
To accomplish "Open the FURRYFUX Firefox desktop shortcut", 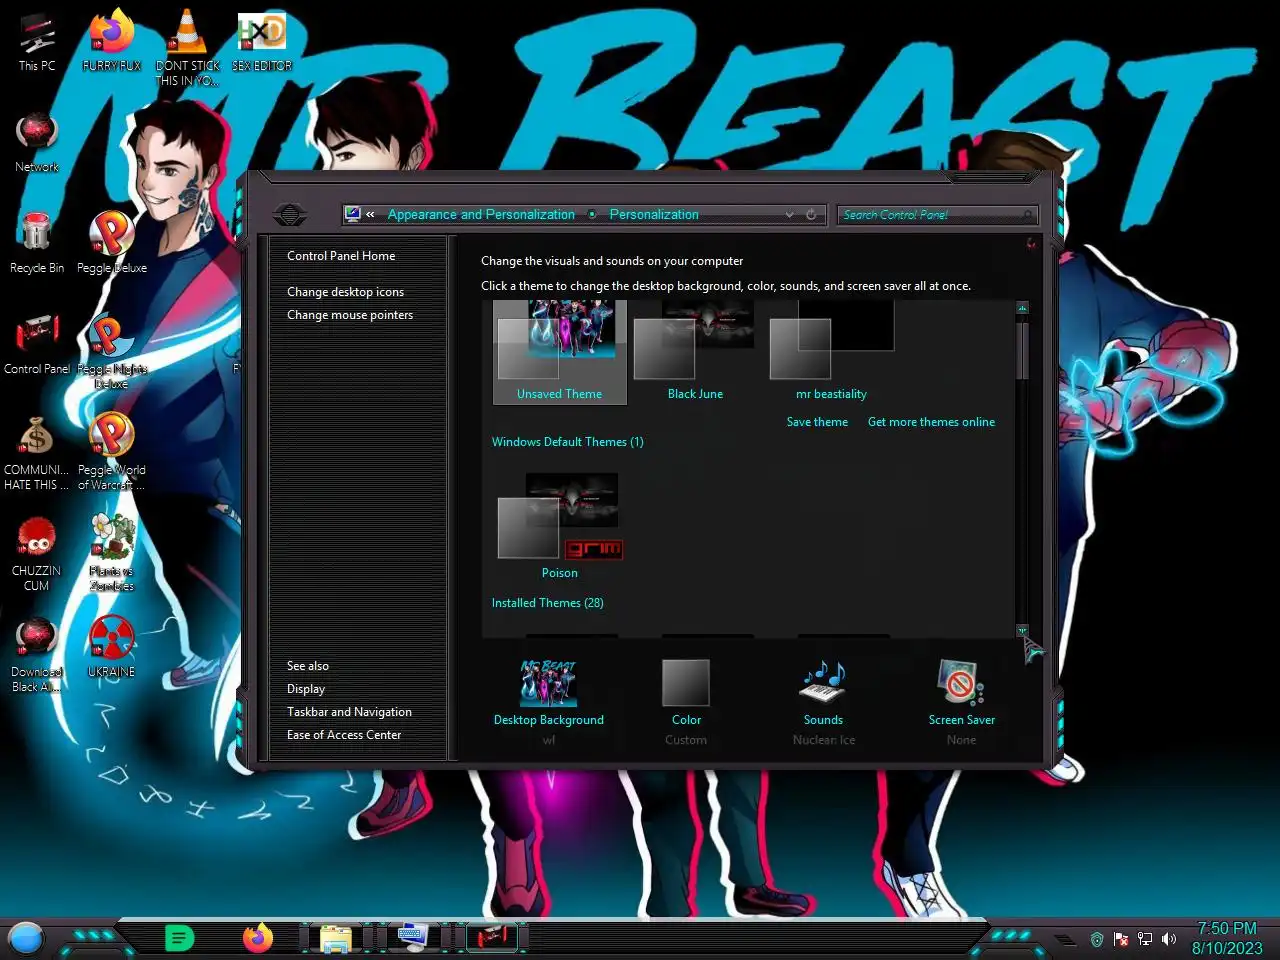I will pos(111,43).
